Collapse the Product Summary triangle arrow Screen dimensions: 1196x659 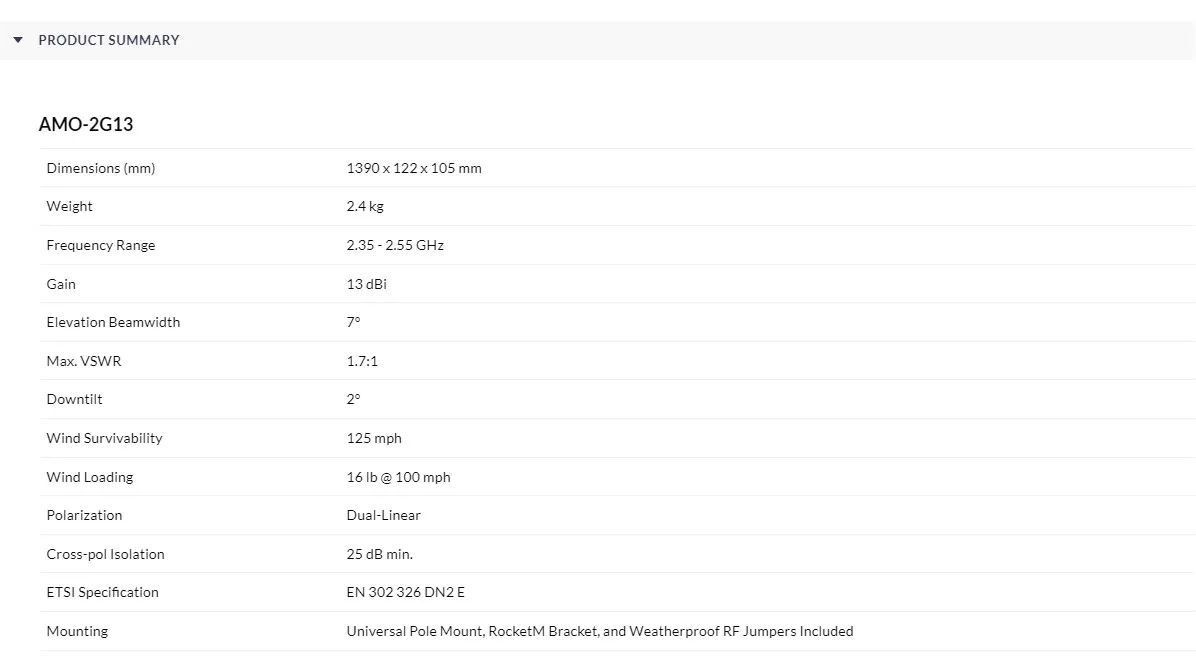[x=18, y=40]
